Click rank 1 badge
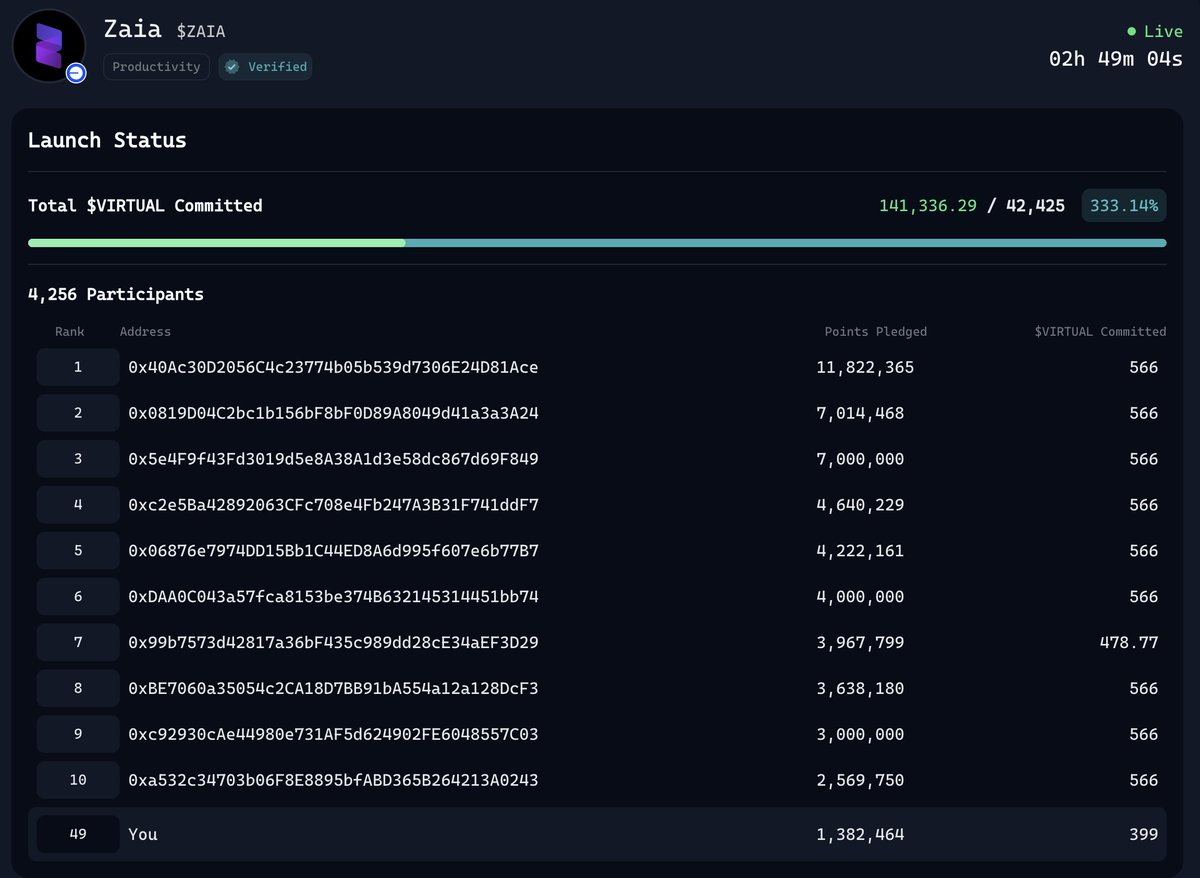 (x=78, y=367)
